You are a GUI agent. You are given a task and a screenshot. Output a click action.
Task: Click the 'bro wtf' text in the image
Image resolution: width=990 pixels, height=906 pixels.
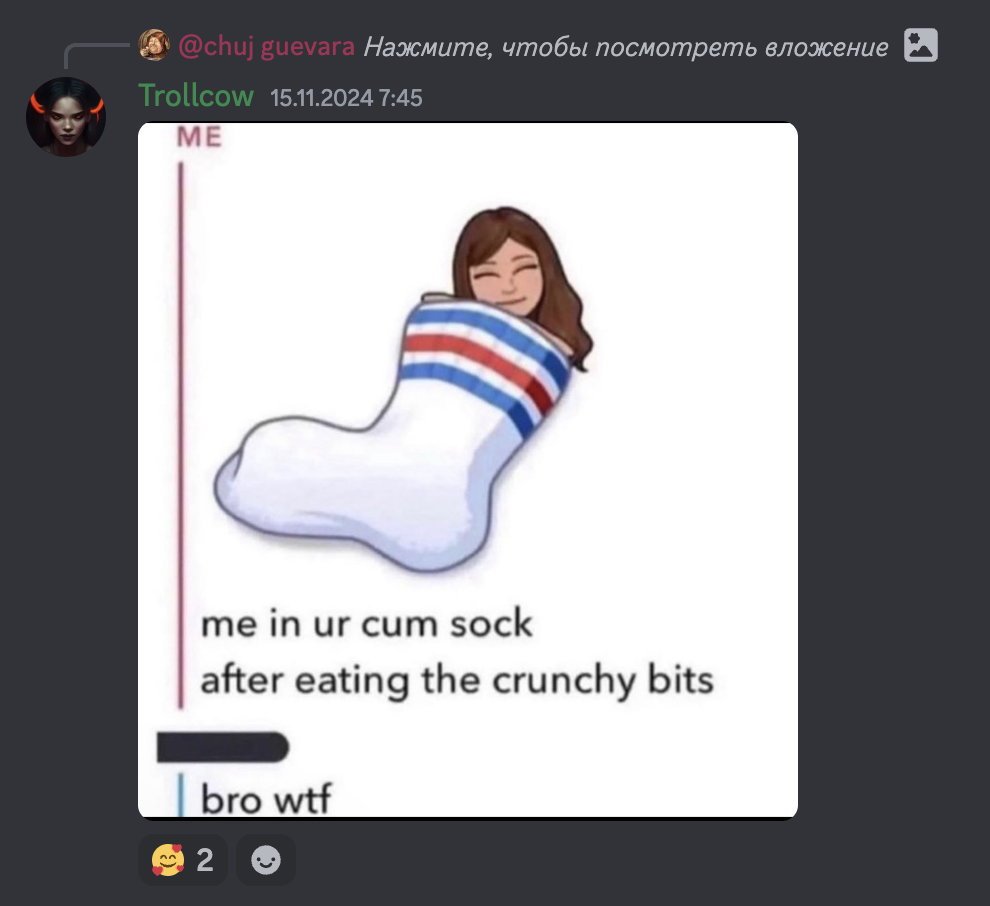[266, 799]
